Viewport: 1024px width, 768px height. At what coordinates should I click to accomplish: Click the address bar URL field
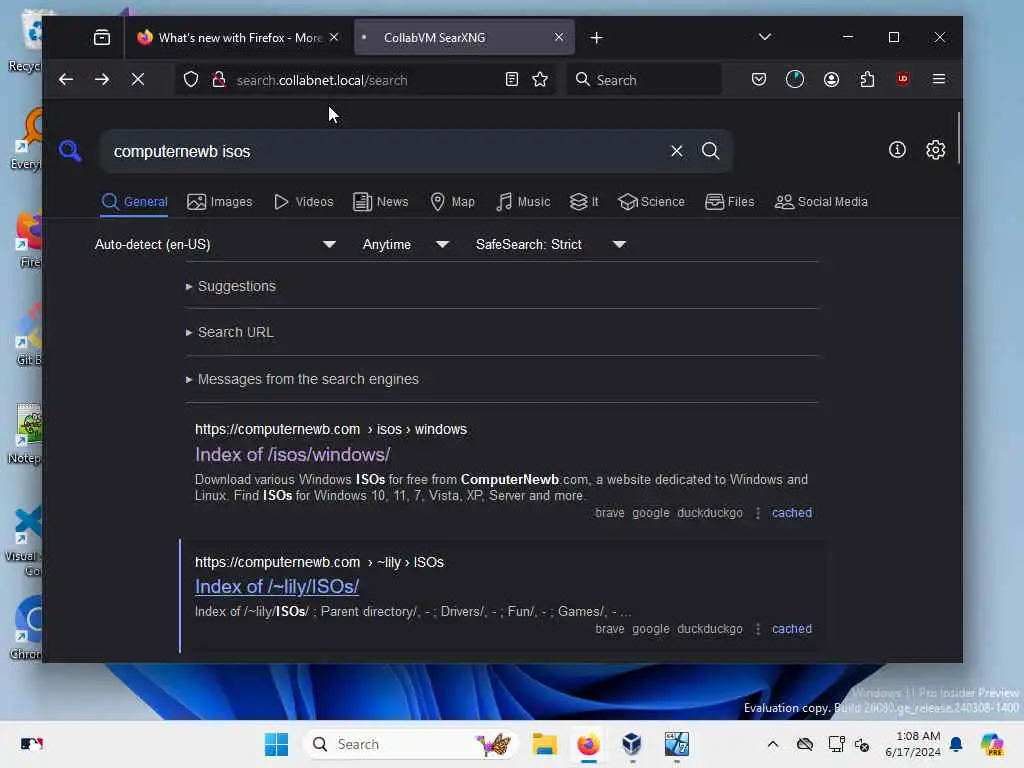(x=366, y=80)
